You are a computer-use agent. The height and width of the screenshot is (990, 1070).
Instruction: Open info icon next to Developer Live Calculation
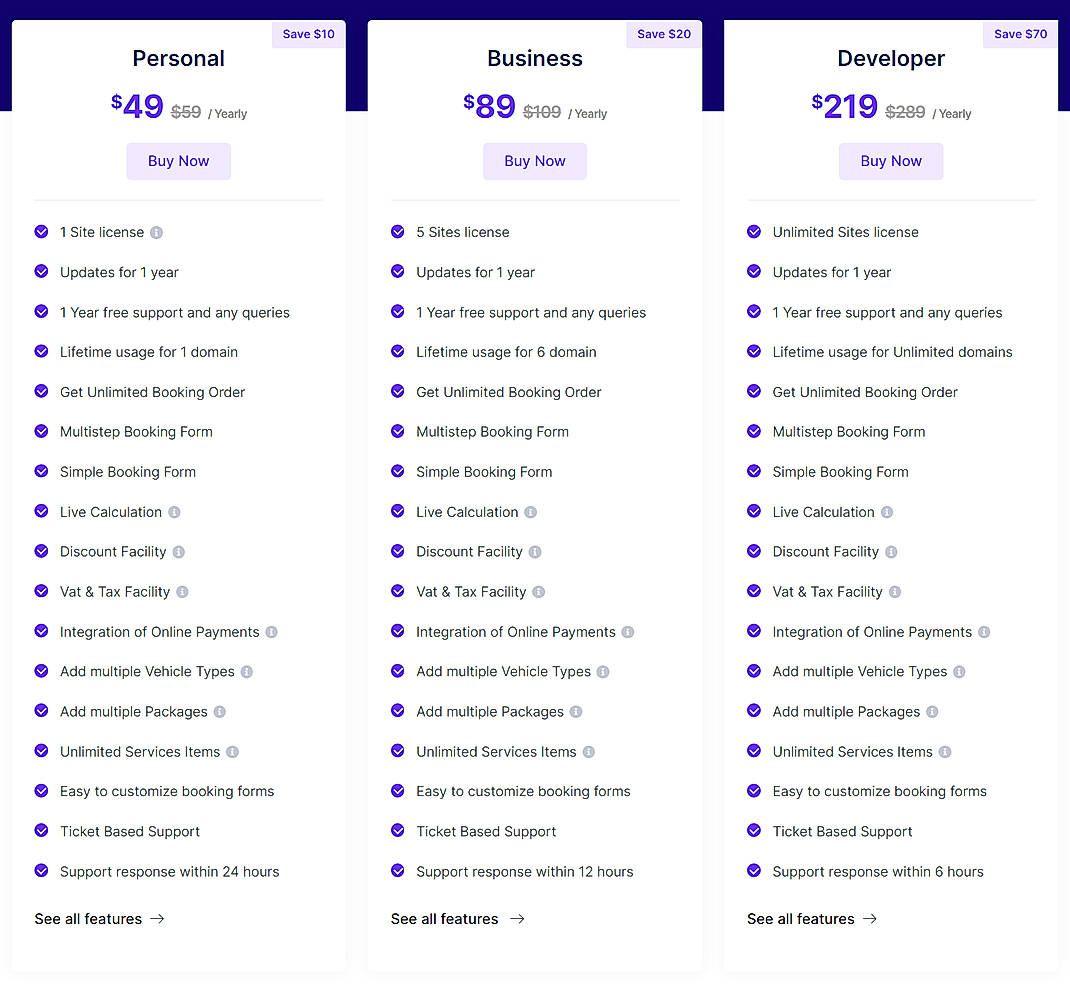click(x=886, y=512)
